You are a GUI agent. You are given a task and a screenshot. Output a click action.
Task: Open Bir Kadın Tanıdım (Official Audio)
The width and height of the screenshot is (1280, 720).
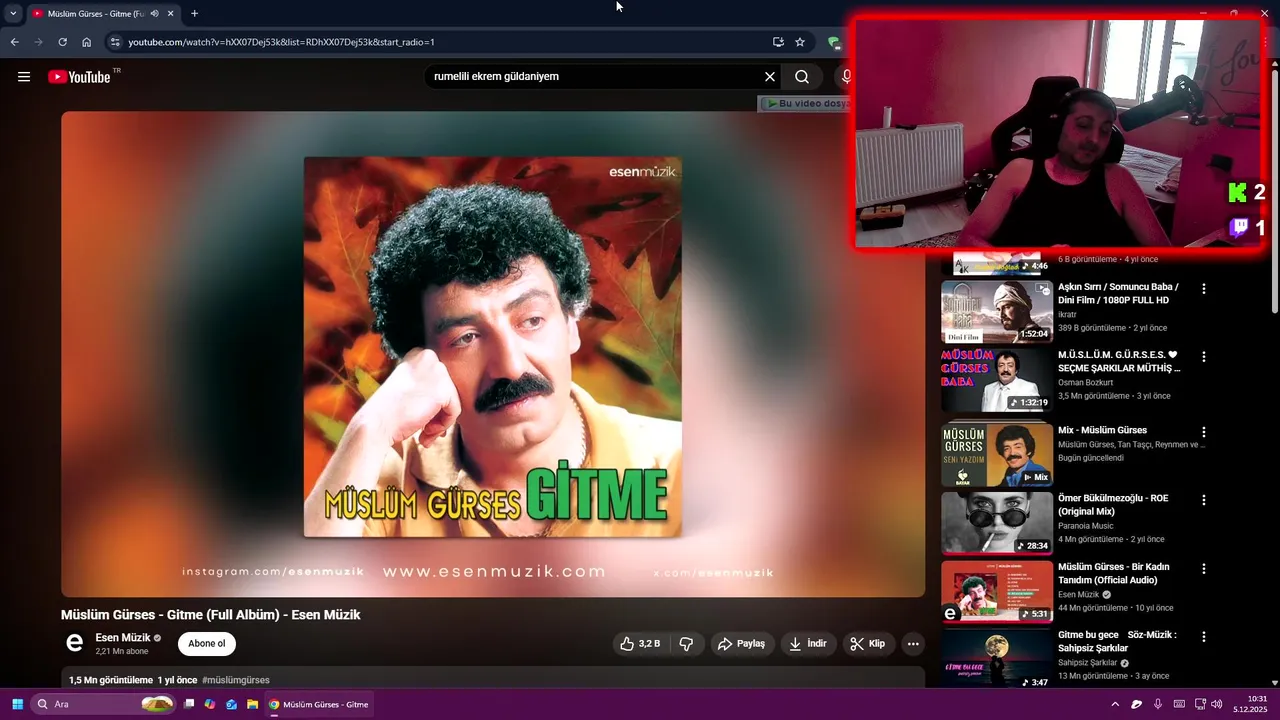pyautogui.click(x=1113, y=573)
